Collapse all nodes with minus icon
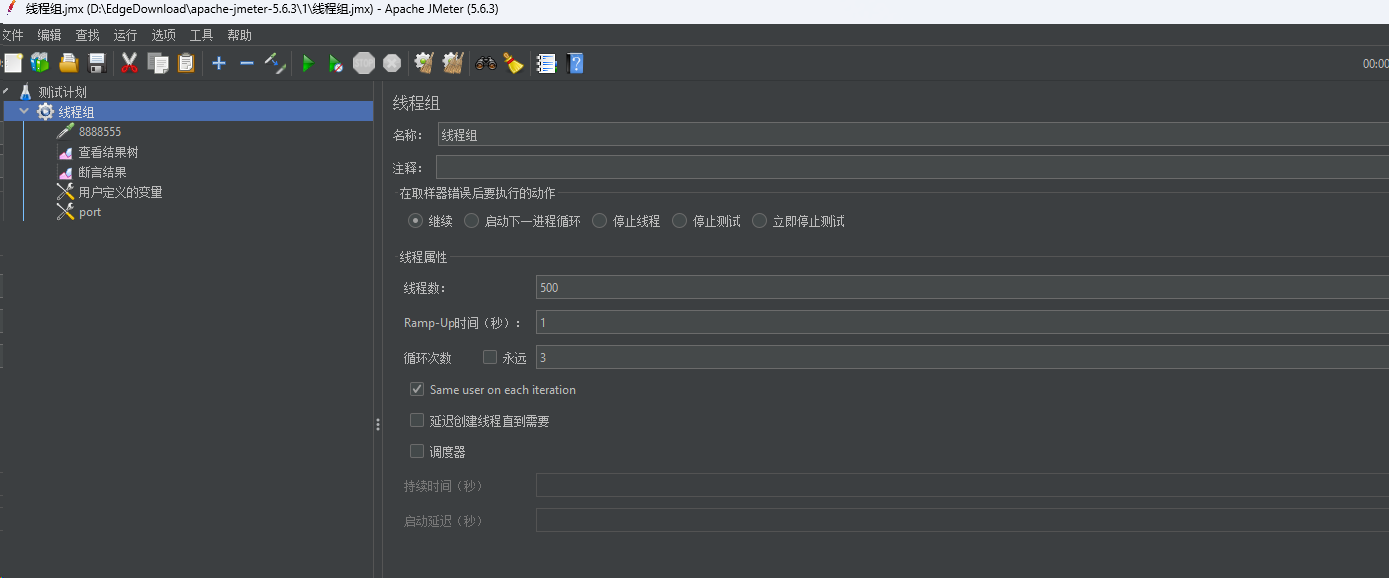The width and height of the screenshot is (1389, 578). [247, 63]
